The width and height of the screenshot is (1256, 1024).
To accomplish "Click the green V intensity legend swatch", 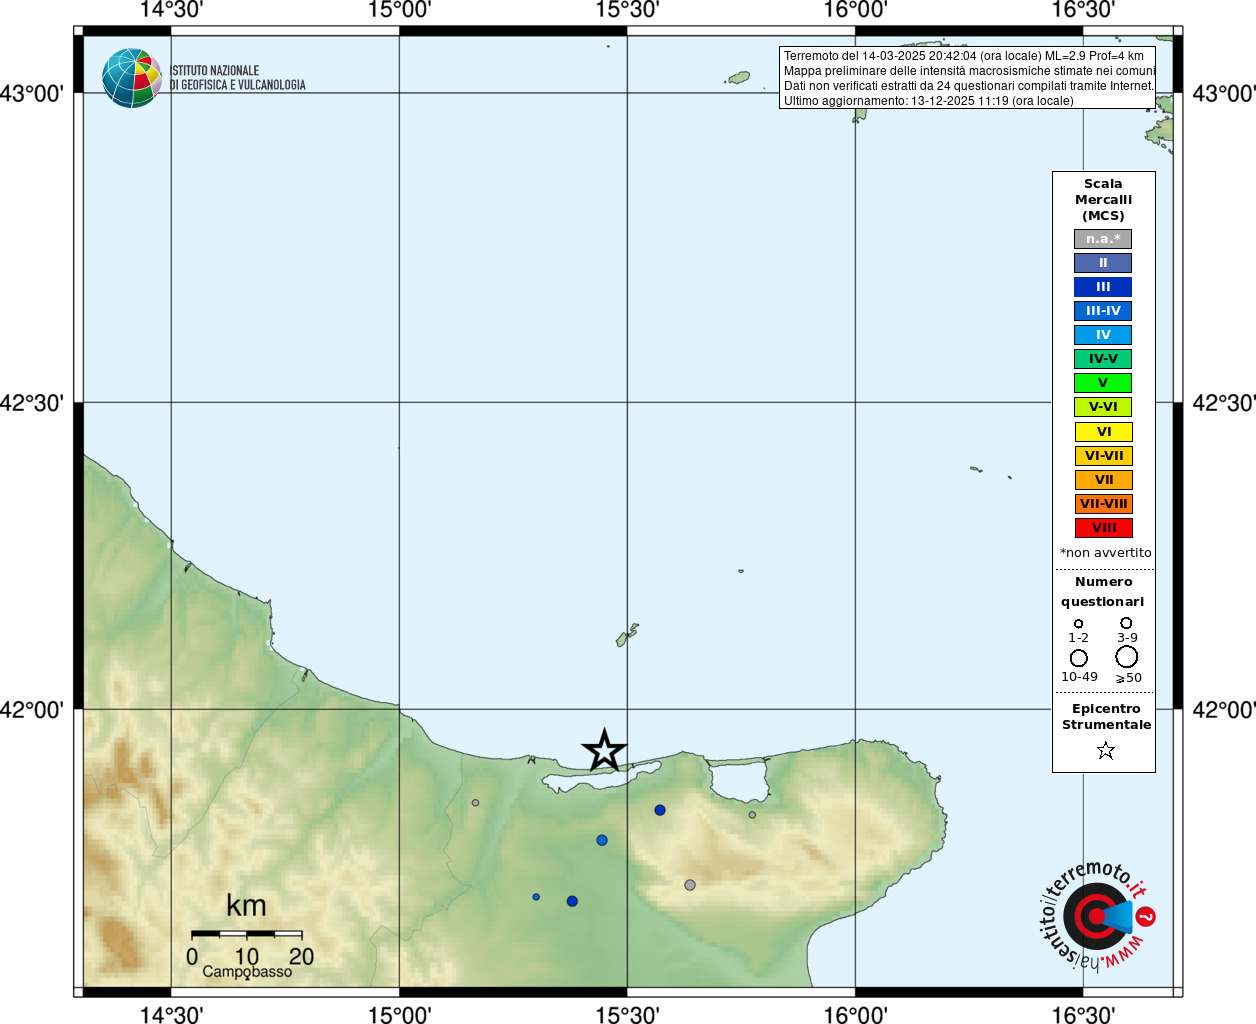I will tap(1103, 383).
